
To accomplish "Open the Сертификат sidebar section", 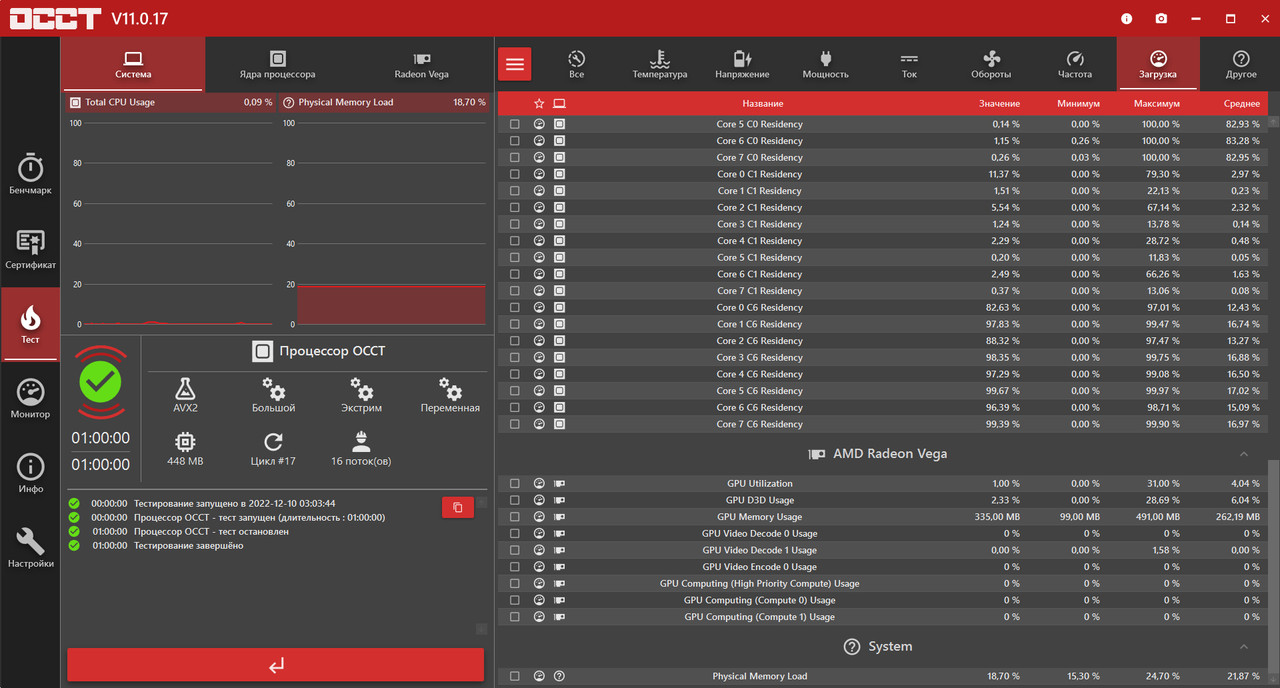I will (30, 249).
